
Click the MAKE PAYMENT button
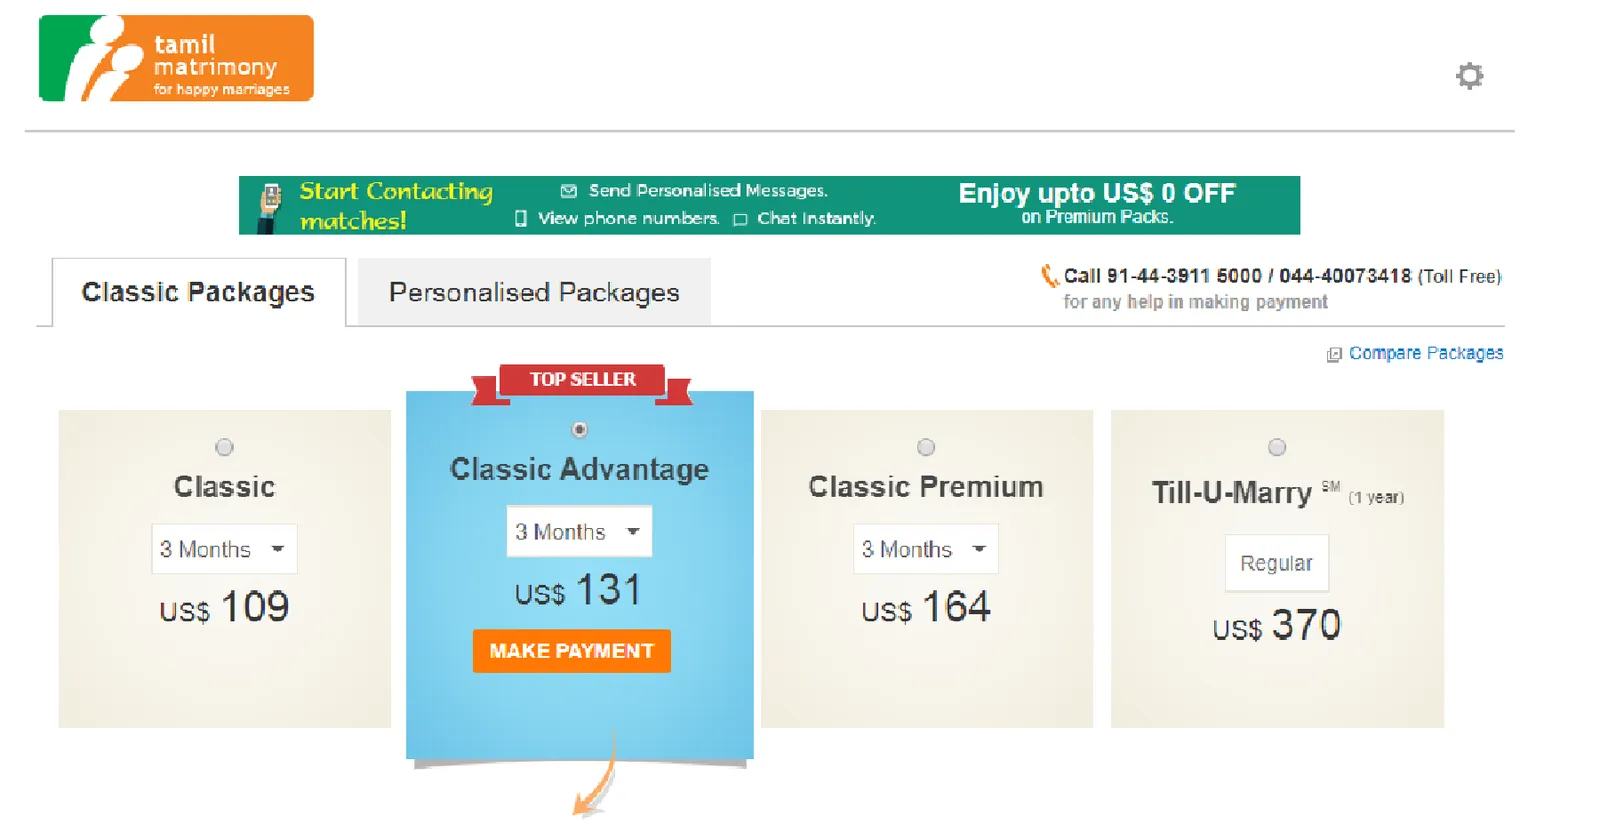572,651
